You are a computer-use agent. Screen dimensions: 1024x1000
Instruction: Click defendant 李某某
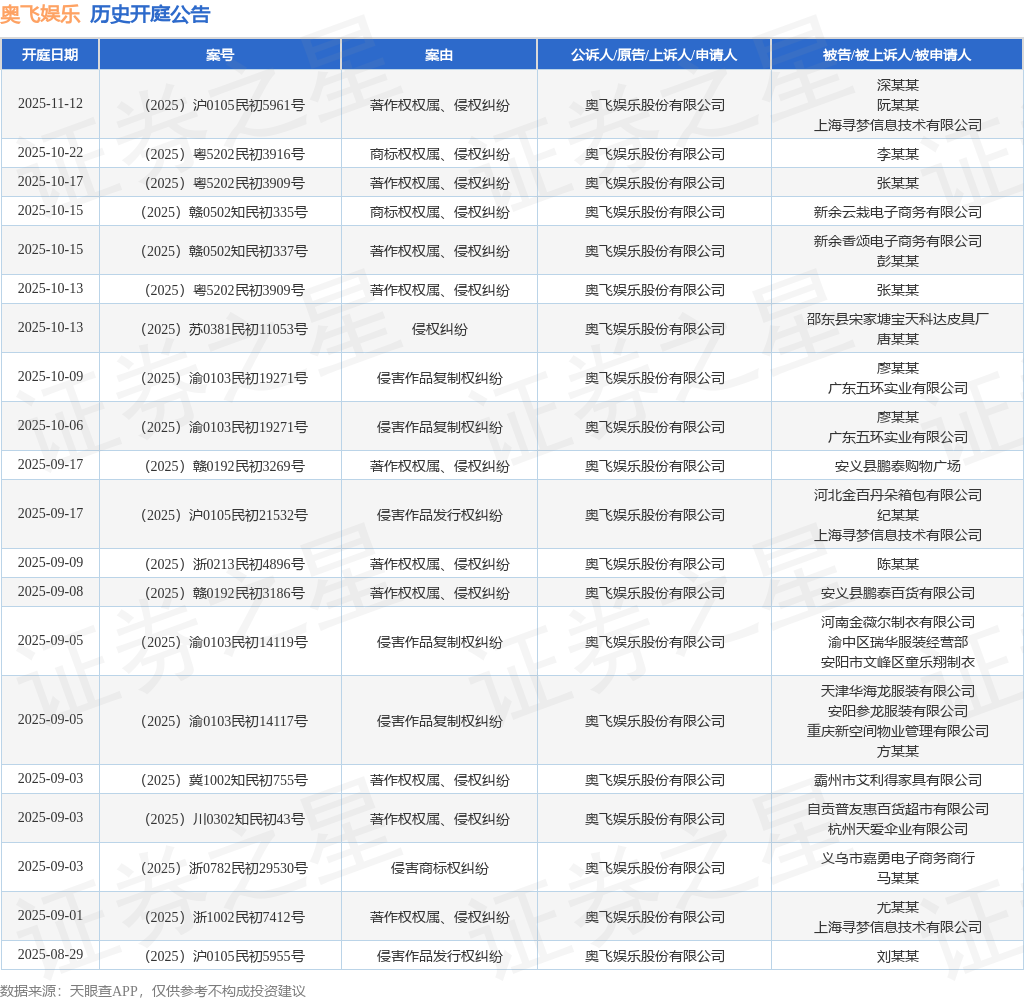[897, 154]
